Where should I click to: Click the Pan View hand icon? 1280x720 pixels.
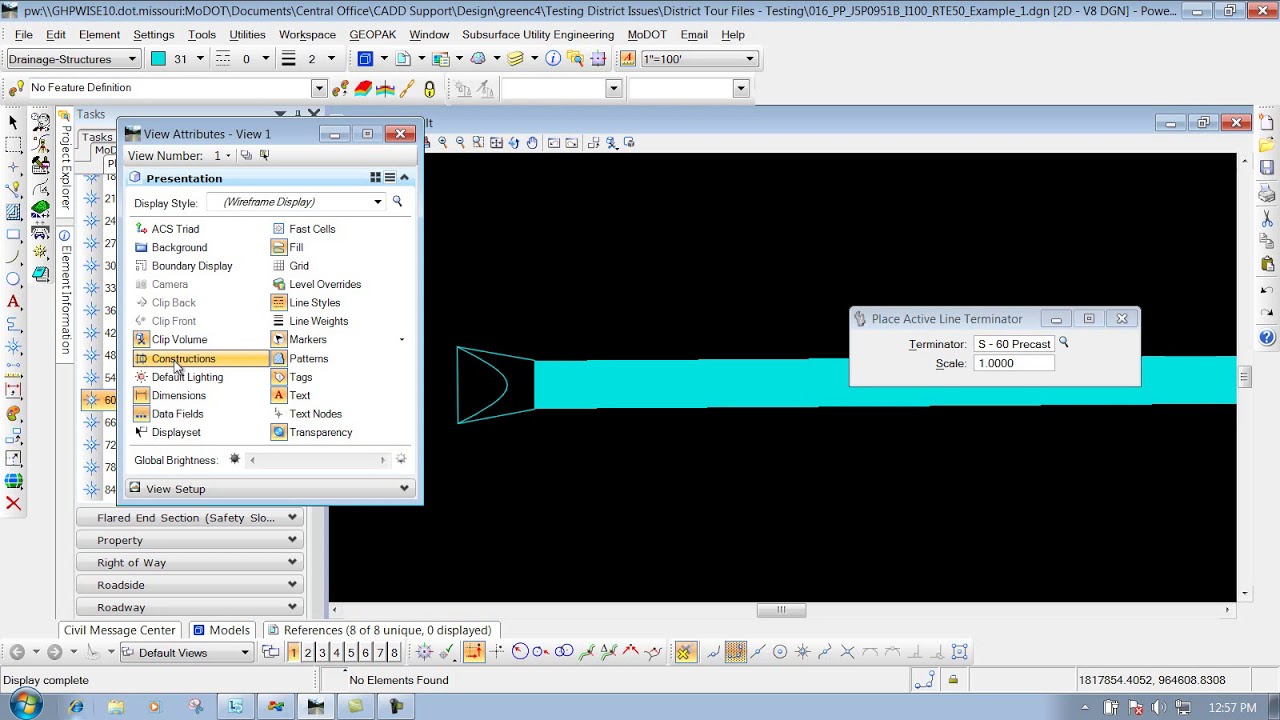point(532,143)
